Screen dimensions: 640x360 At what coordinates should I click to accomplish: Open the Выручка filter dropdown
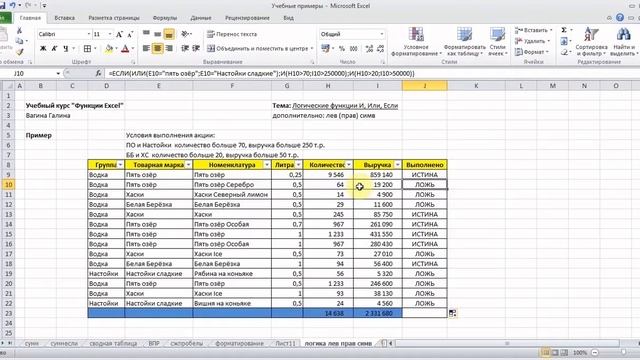[x=398, y=165]
